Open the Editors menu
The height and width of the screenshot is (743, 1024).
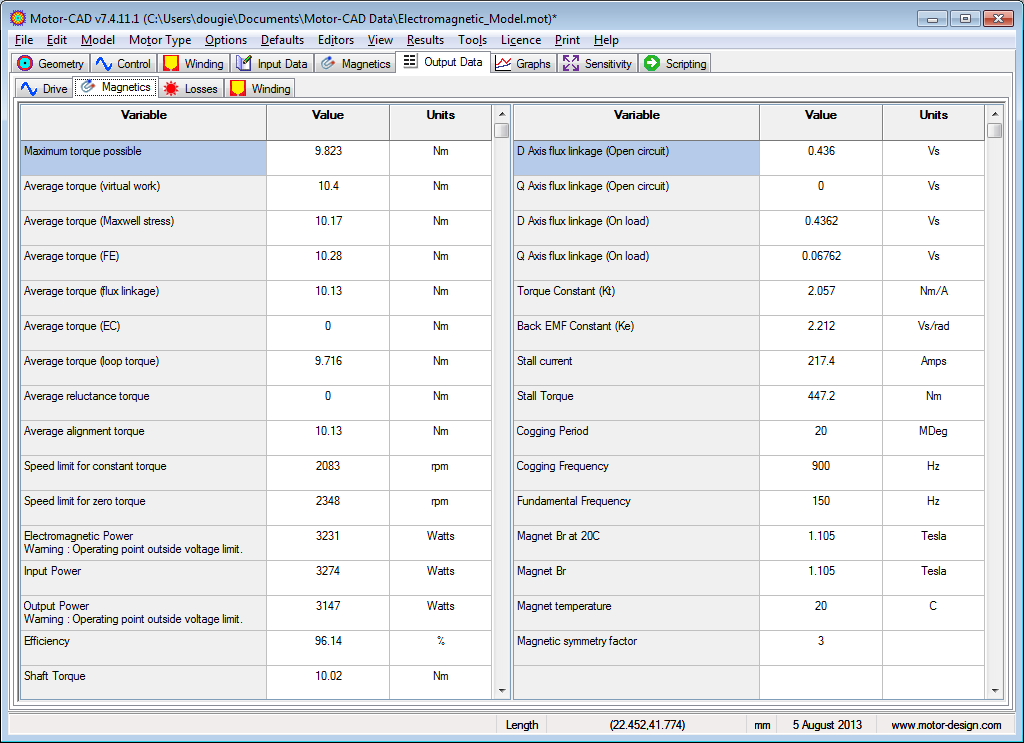(336, 40)
